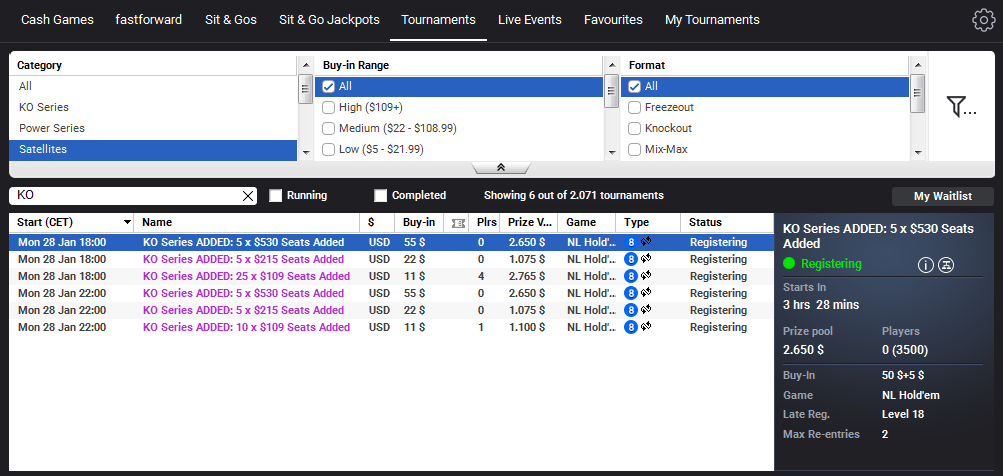
Task: Click the tournament info icon in details panel
Action: click(925, 264)
